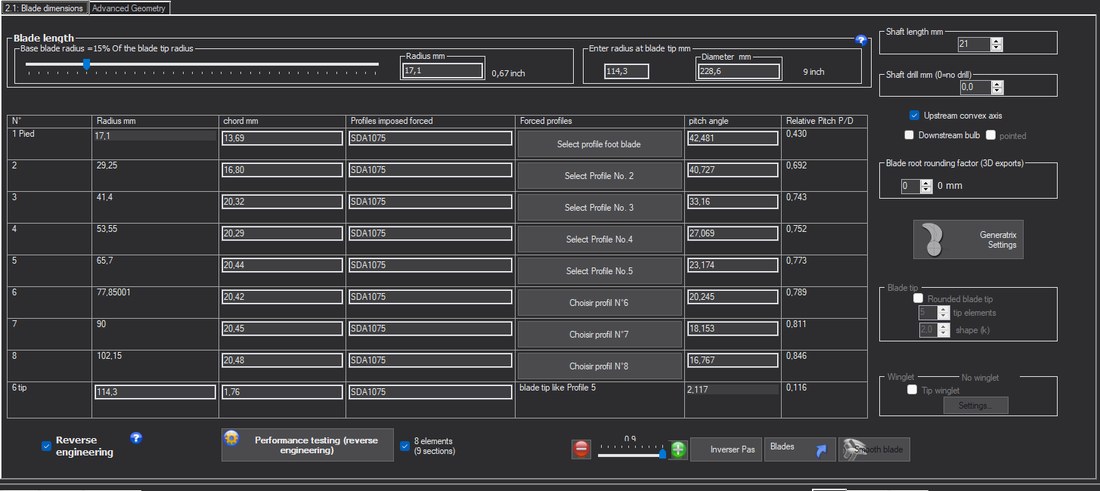Click Select Profile No. 3 button

pos(599,208)
